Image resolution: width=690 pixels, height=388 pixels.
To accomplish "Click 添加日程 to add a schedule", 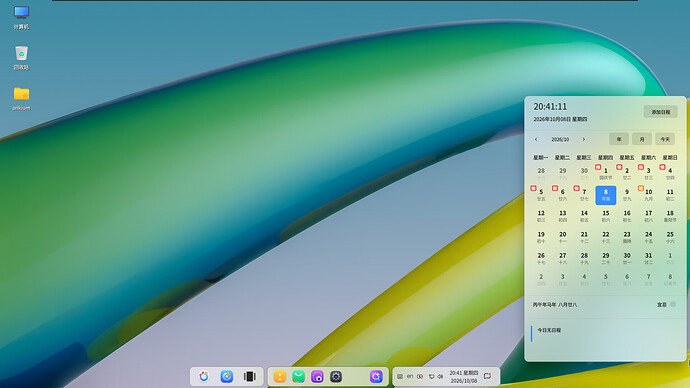I will pyautogui.click(x=661, y=112).
